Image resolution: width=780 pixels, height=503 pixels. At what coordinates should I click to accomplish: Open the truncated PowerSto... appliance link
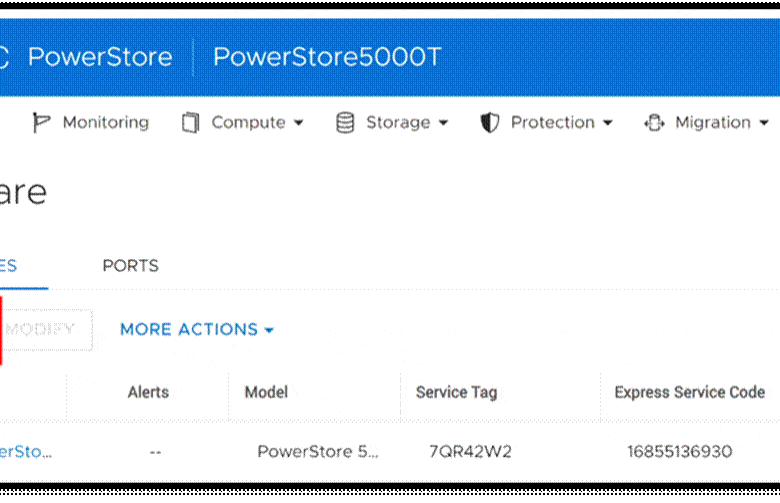coord(26,452)
